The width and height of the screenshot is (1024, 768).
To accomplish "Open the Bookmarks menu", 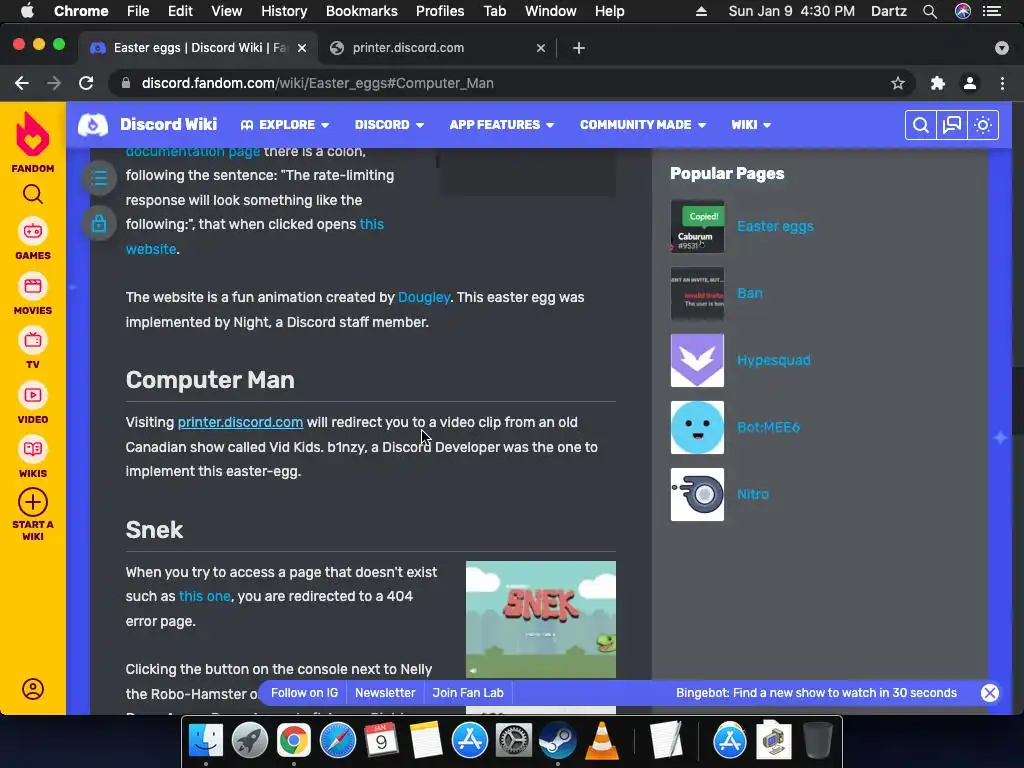I will coord(362,11).
